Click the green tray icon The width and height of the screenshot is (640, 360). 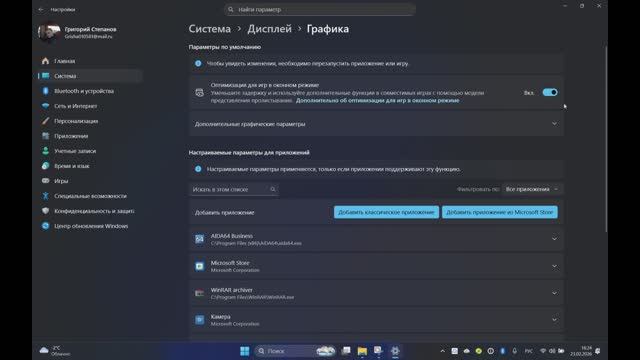point(478,351)
